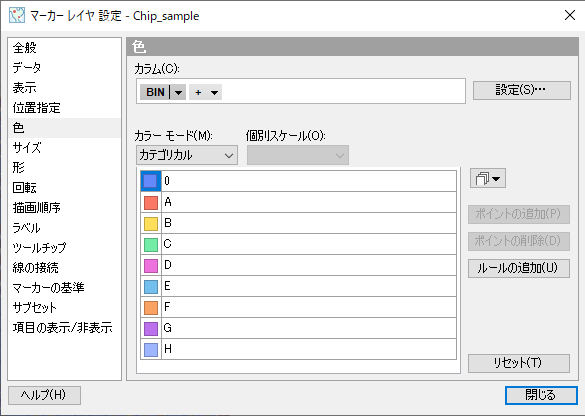Select the blue color swatch for 0

151,181
